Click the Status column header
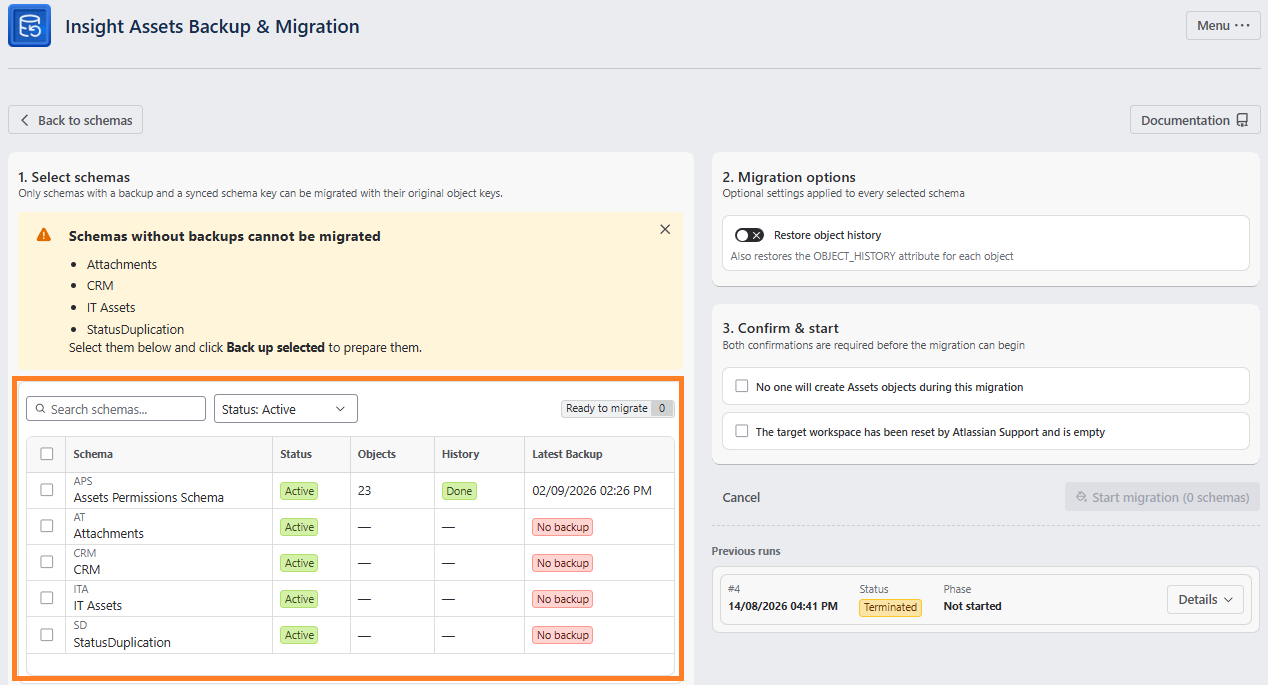This screenshot has height=685, width=1268. [296, 454]
